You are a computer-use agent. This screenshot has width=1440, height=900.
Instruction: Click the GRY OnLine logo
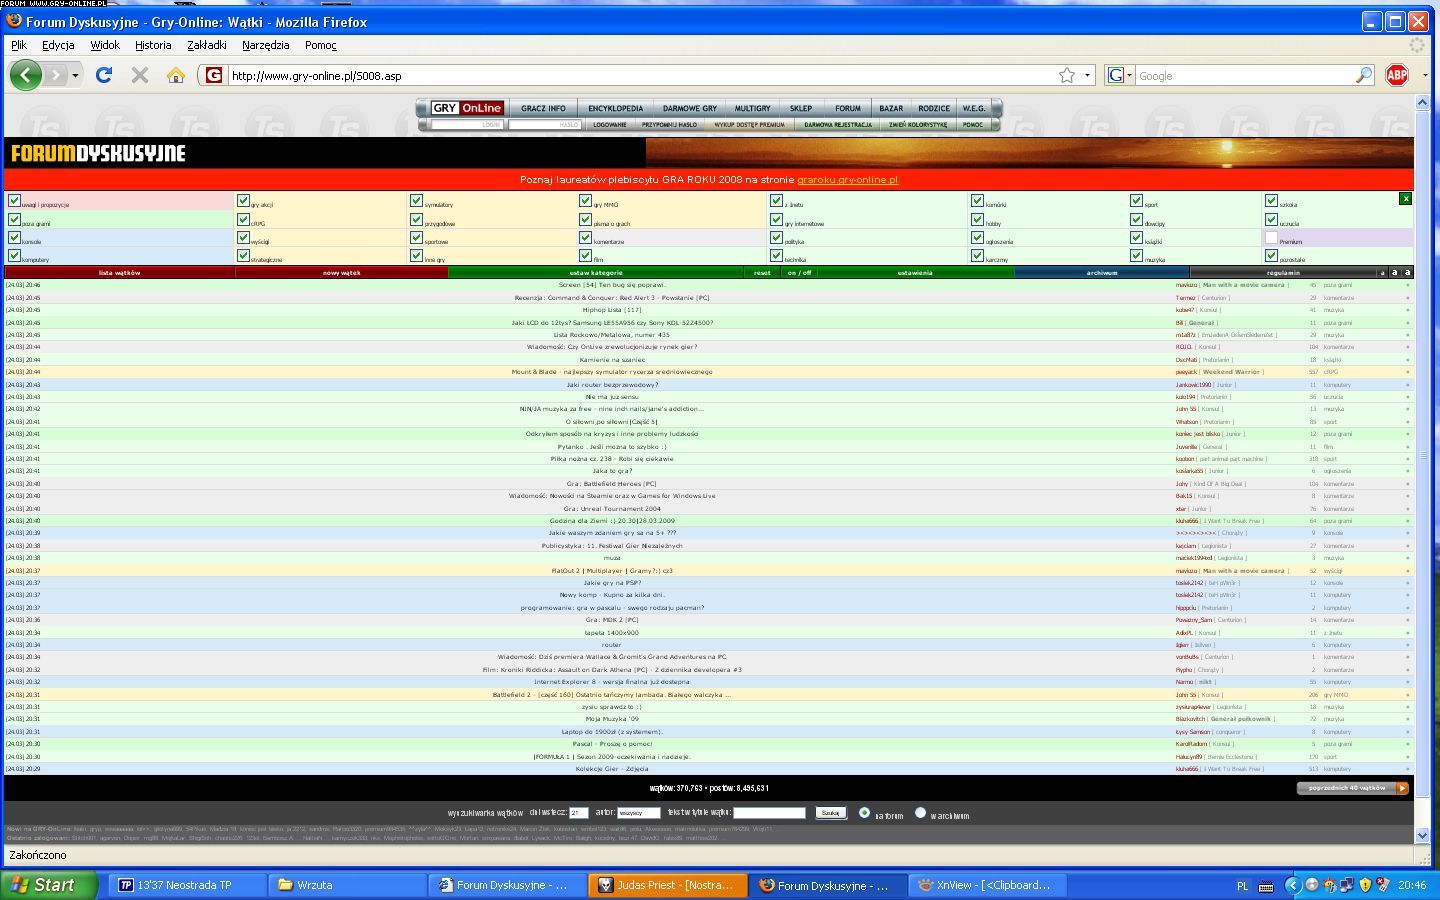(467, 108)
